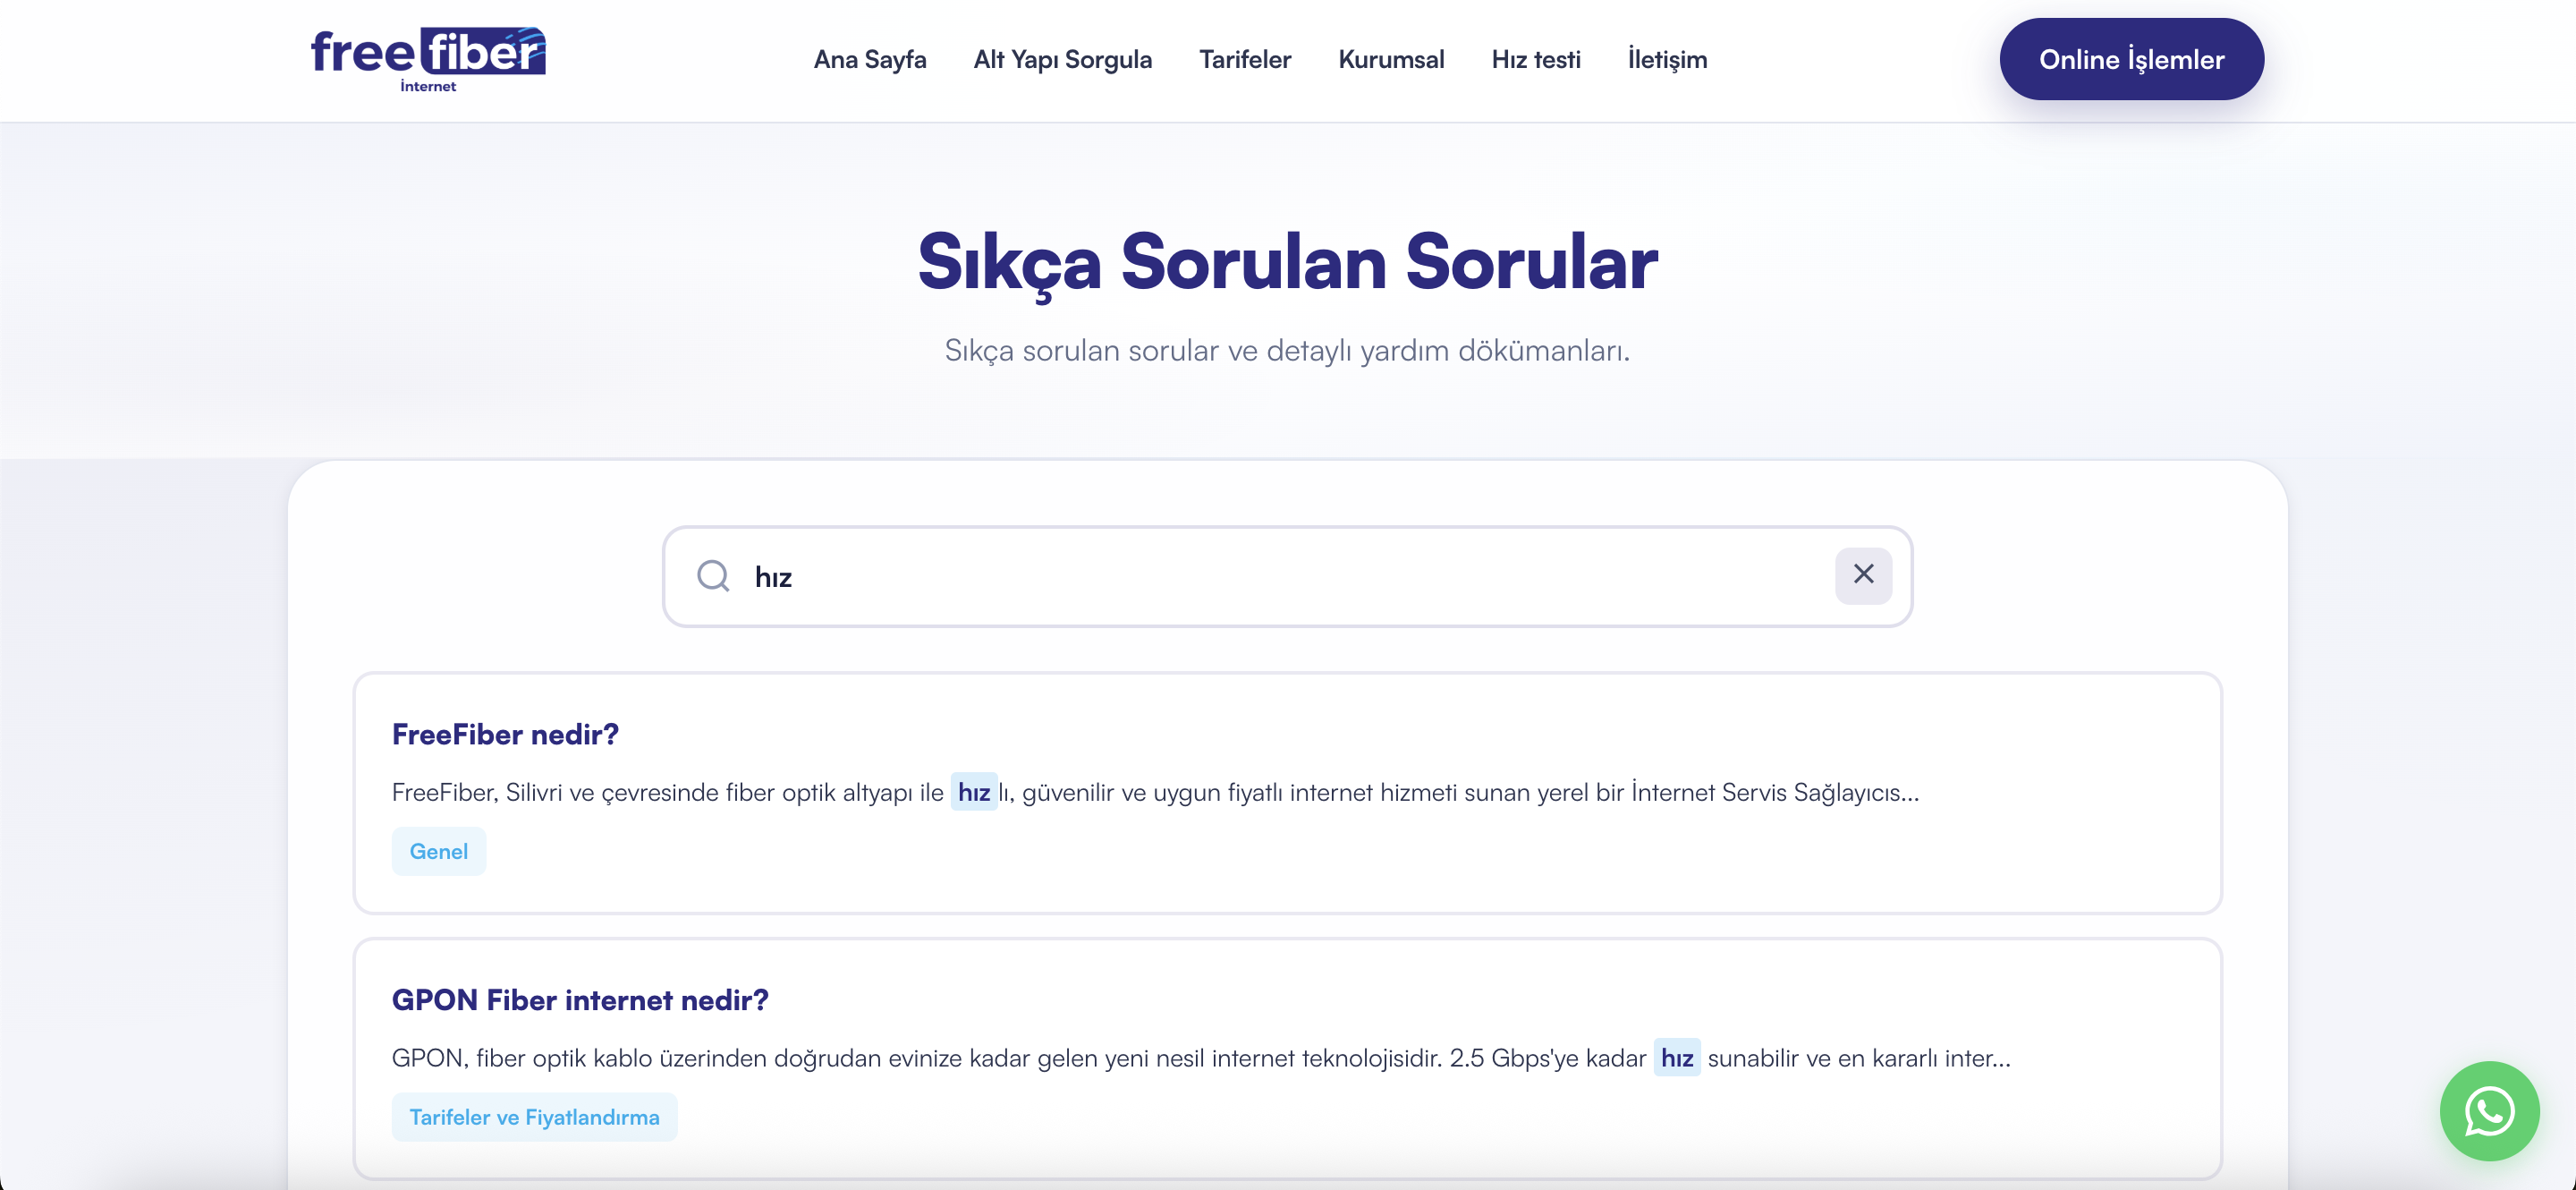Go to the Hız testi section

click(1535, 59)
